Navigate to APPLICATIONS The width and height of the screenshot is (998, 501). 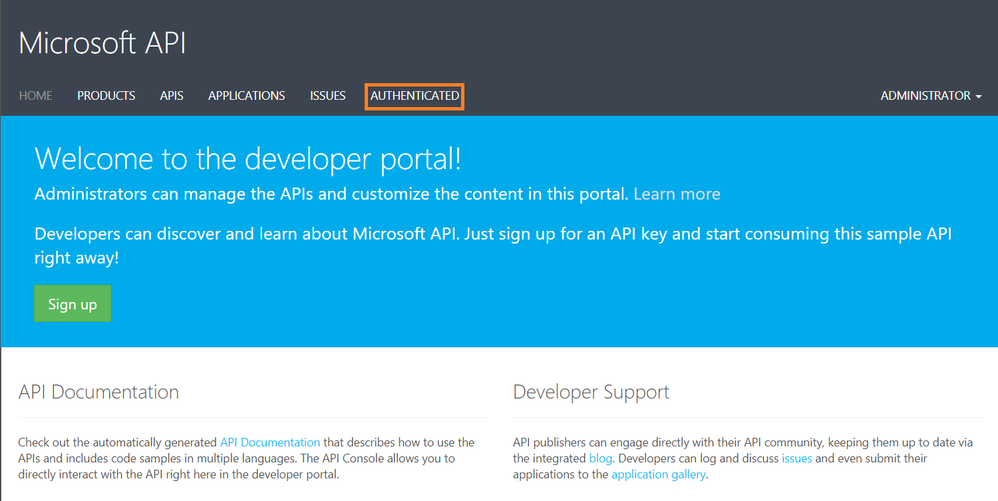[x=246, y=95]
